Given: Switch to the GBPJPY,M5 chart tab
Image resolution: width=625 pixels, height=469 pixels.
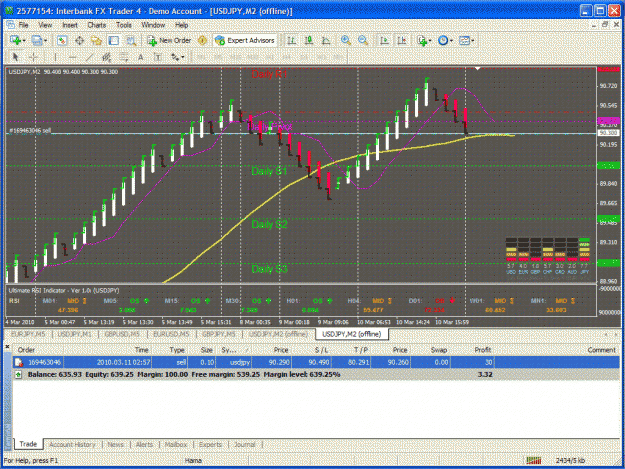Looking at the screenshot, I should 219,334.
